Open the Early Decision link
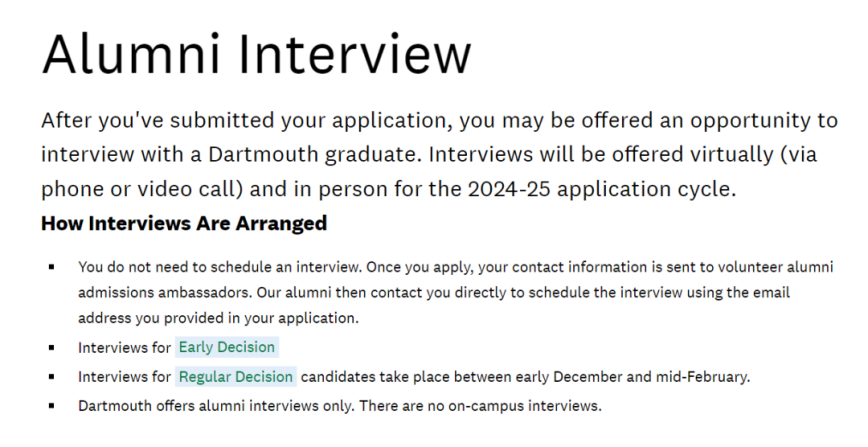868x447 pixels. (x=227, y=347)
